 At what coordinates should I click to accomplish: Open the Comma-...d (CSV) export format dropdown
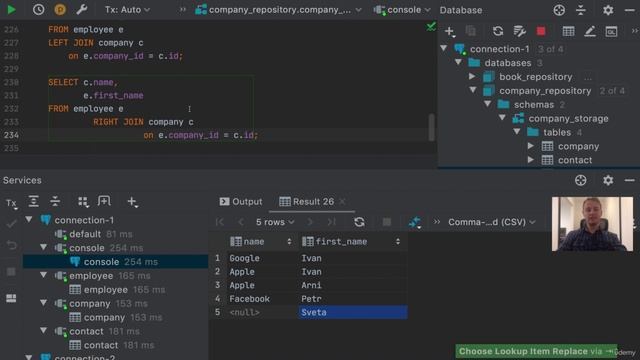491,222
